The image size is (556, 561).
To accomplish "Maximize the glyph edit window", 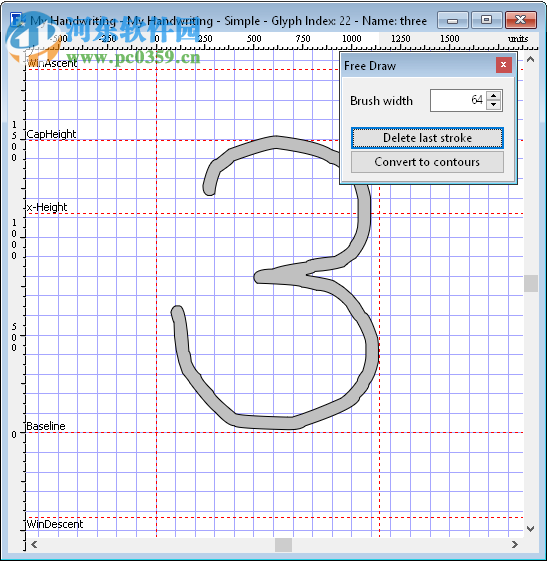I will pos(486,20).
